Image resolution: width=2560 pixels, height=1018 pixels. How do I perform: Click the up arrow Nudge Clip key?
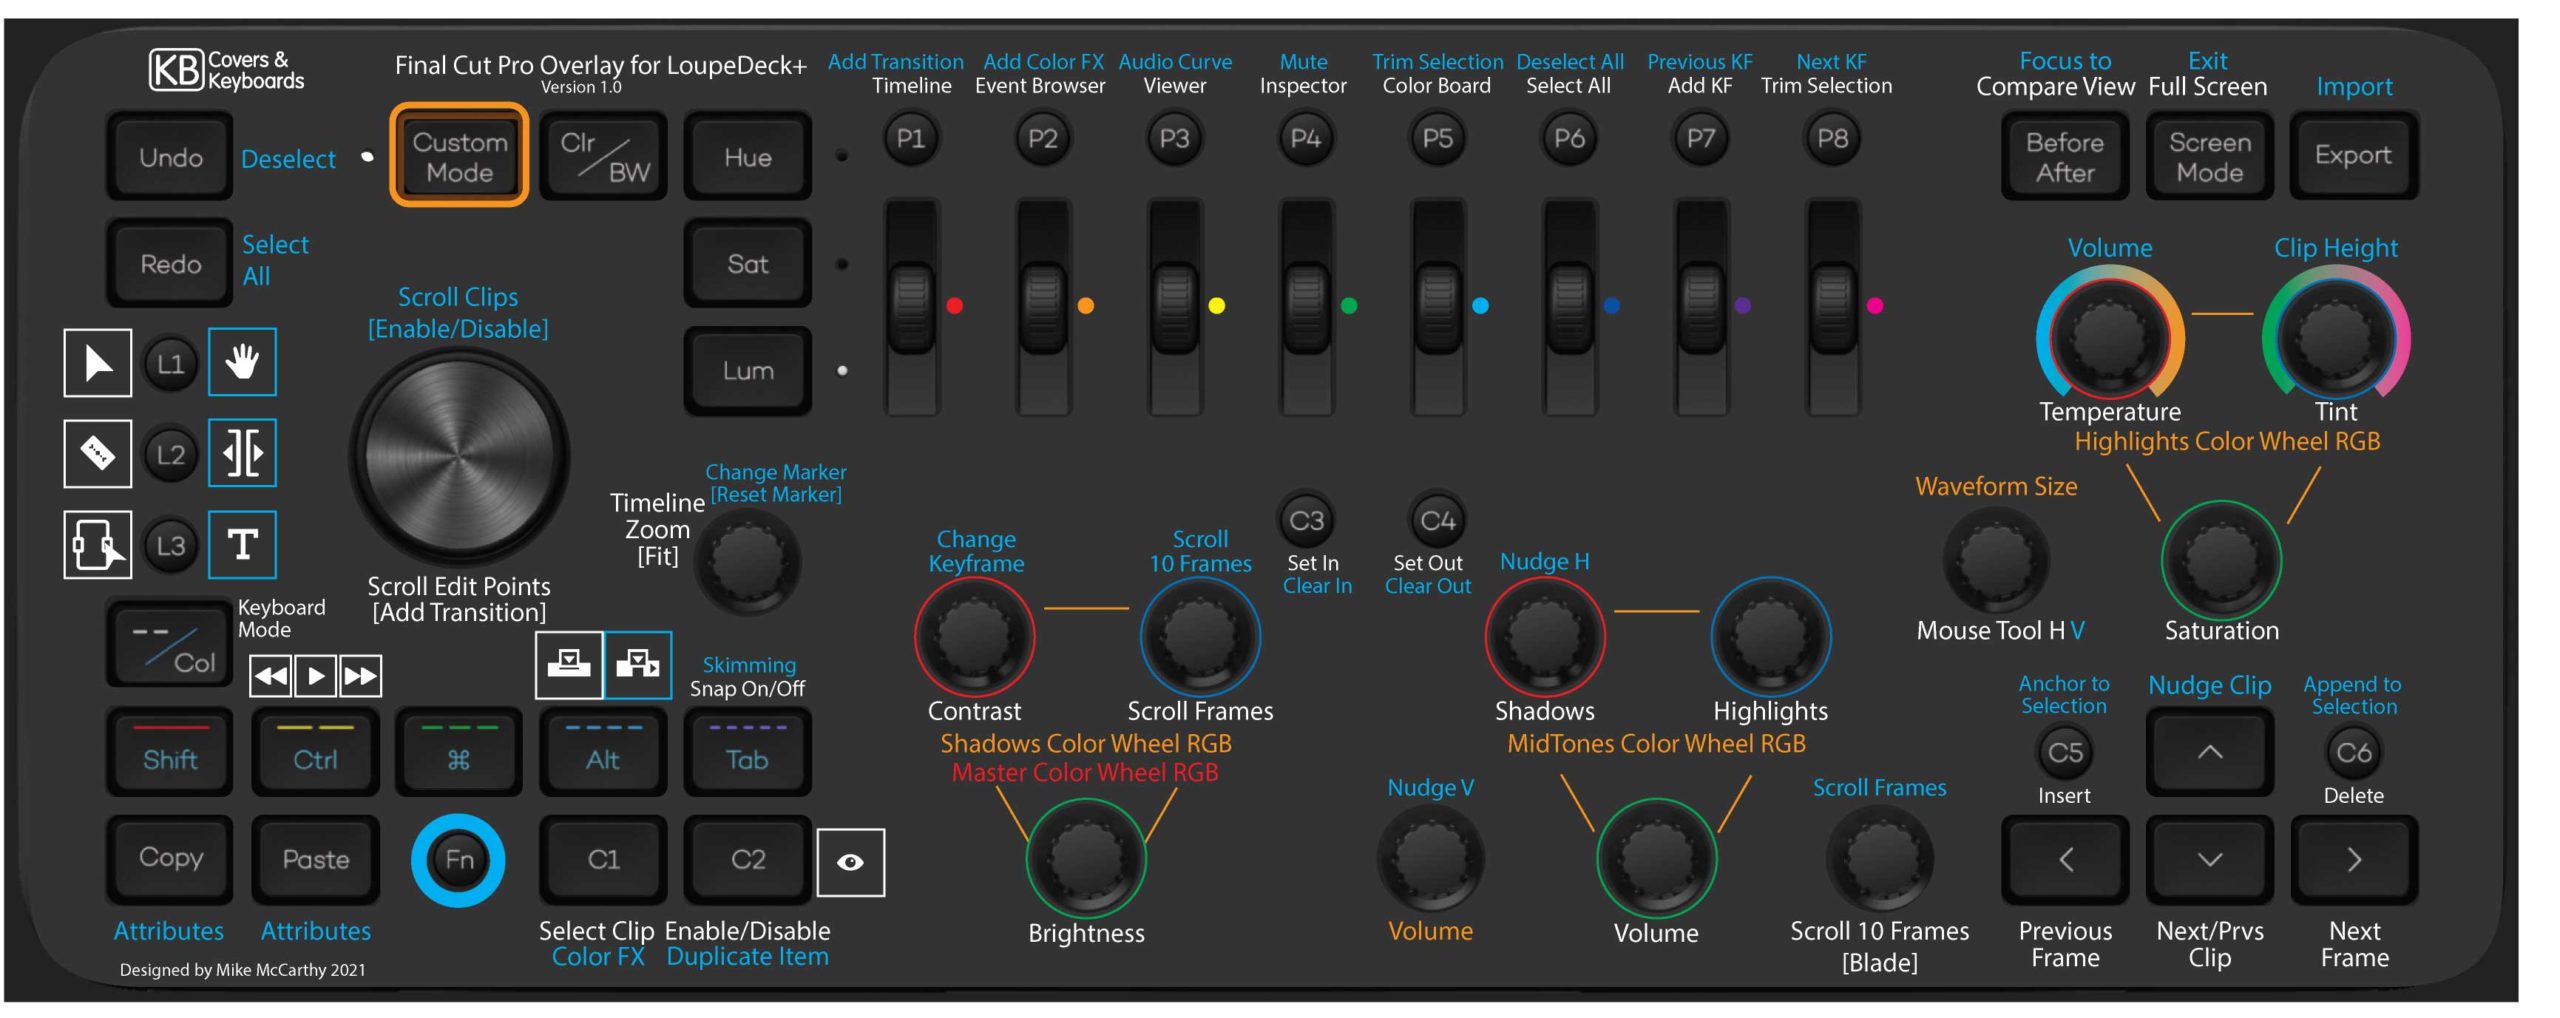(x=2210, y=753)
